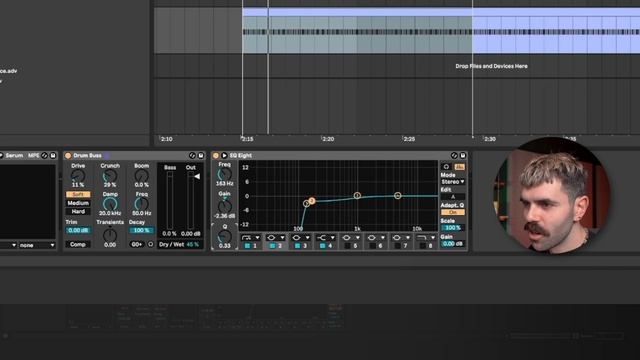Toggle EQ Eight band audition headphone icon
Image resolution: width=640 pixels, height=360 pixels.
tap(446, 167)
